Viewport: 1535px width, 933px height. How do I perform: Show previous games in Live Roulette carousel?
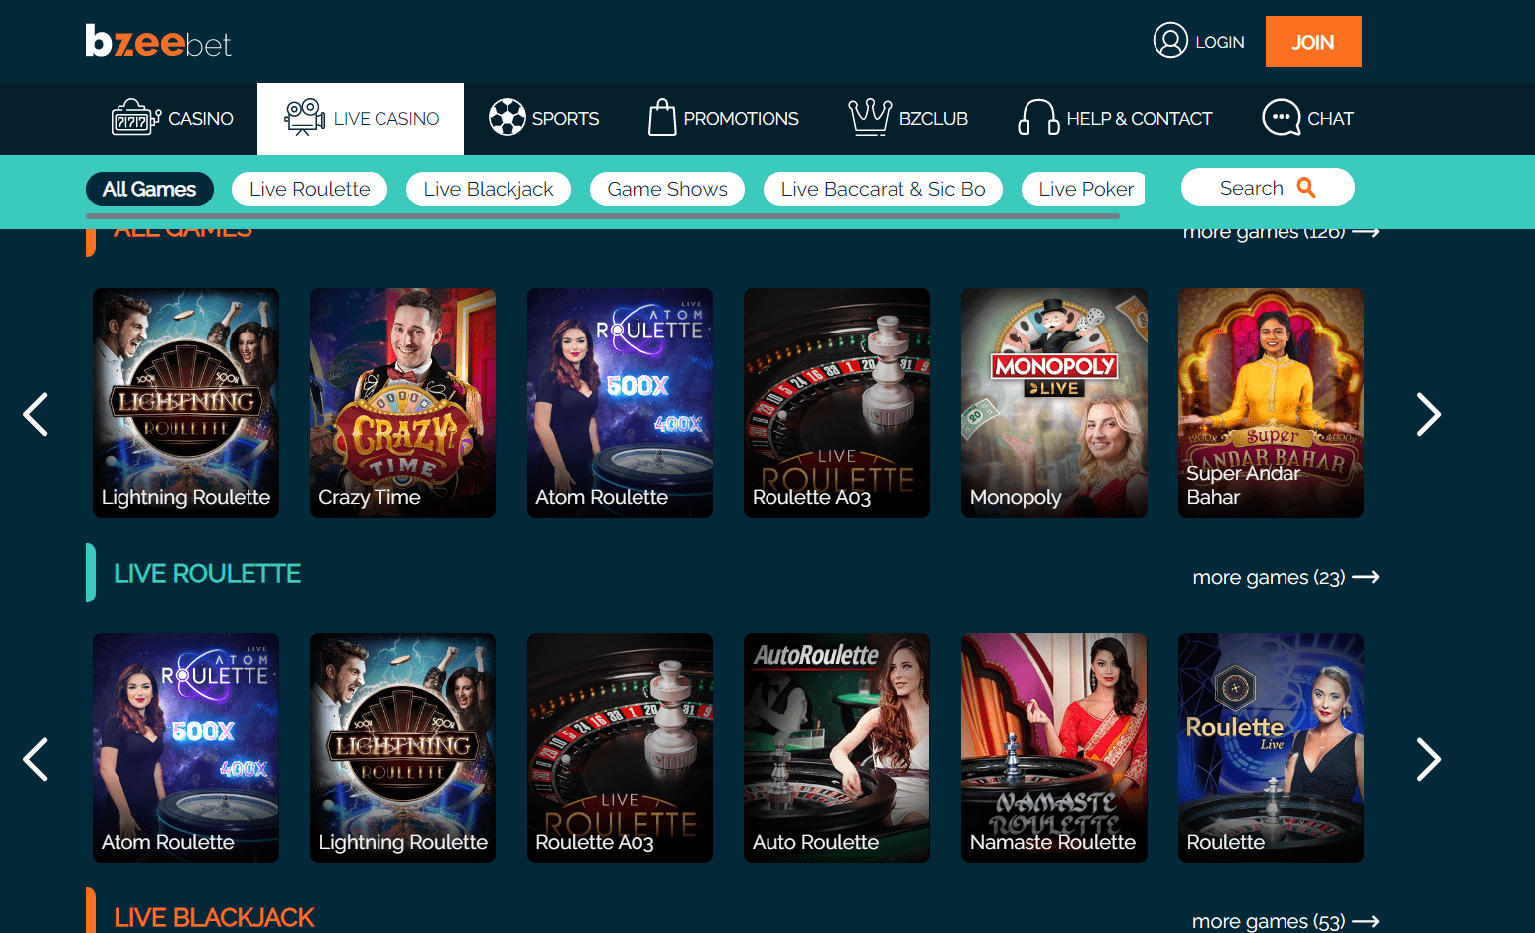[36, 759]
